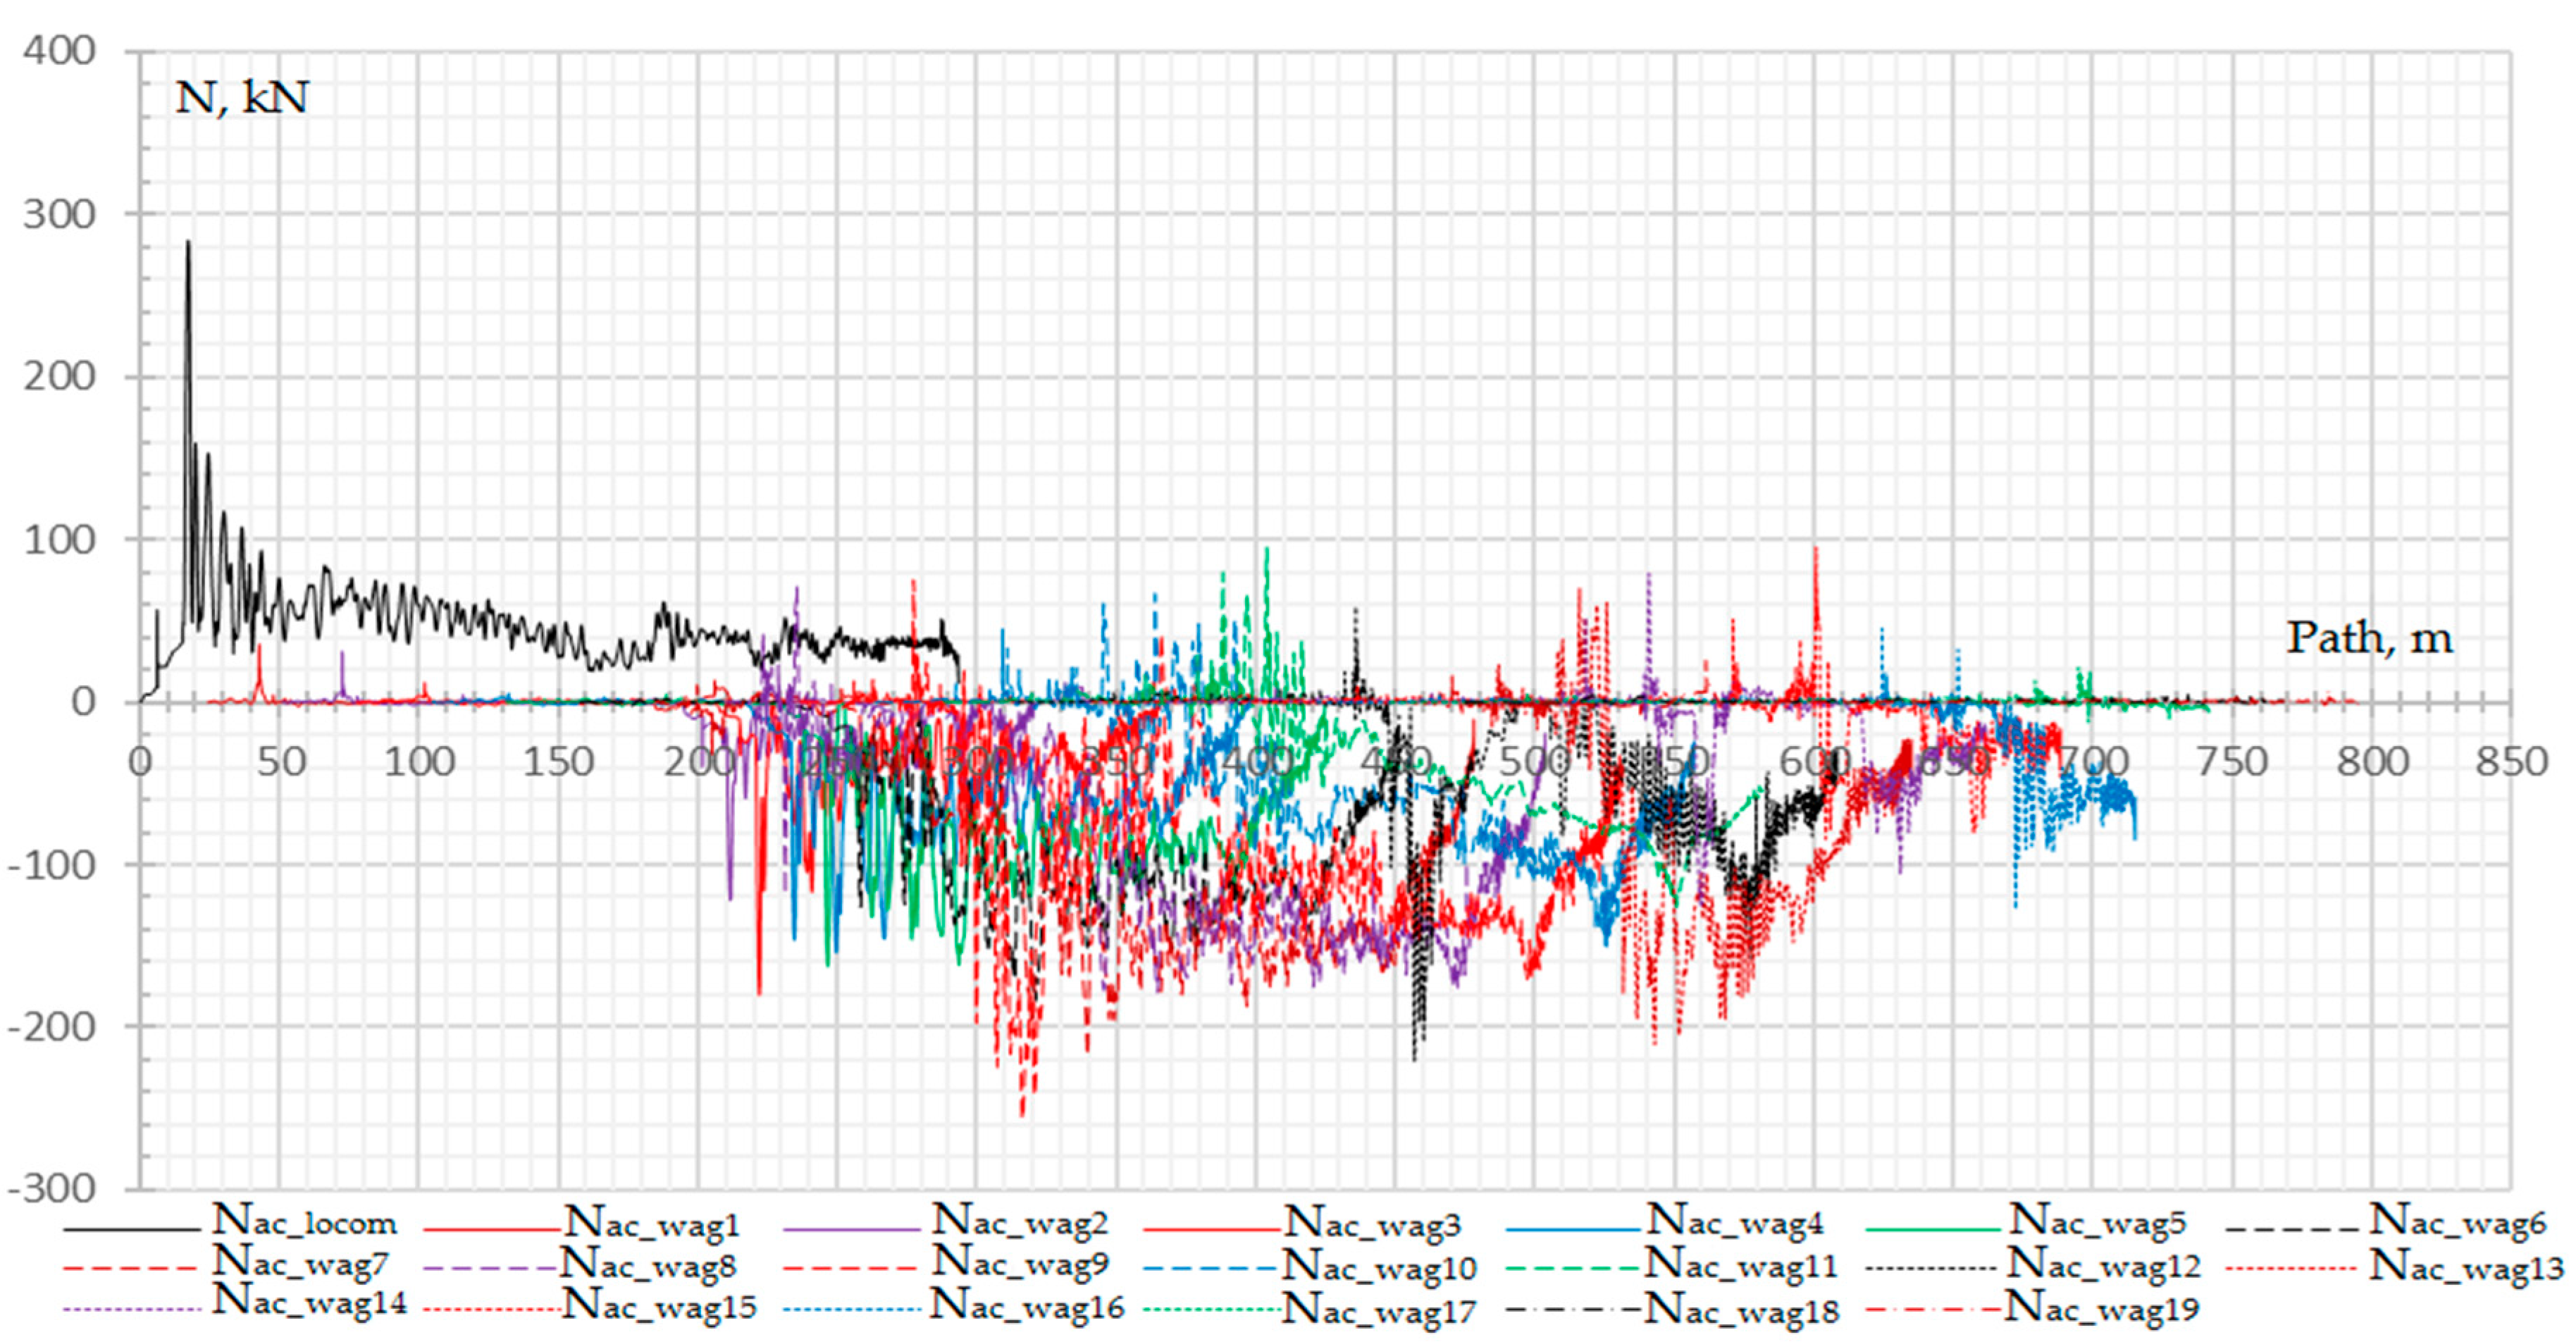Click the -200 y-axis tick label

tap(52, 1027)
